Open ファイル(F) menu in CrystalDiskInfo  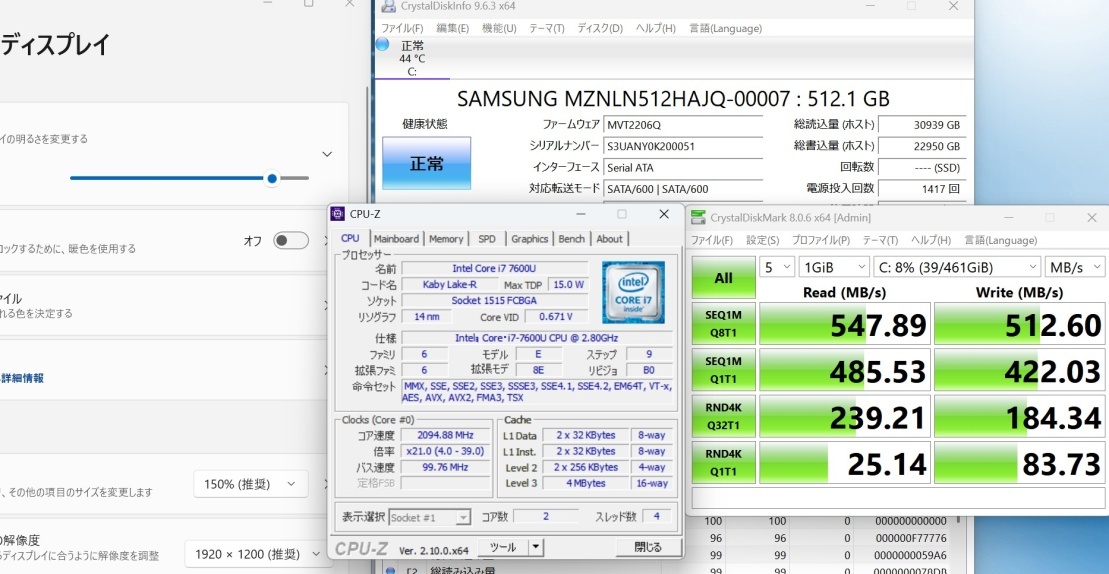402,28
